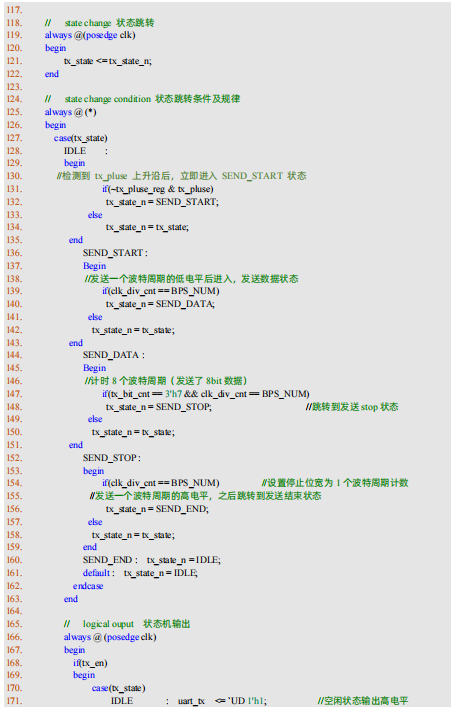Click if(clk_div_cnt == BPS_NUM) on line 139
Screen dimensions: 457x716
tap(161, 291)
